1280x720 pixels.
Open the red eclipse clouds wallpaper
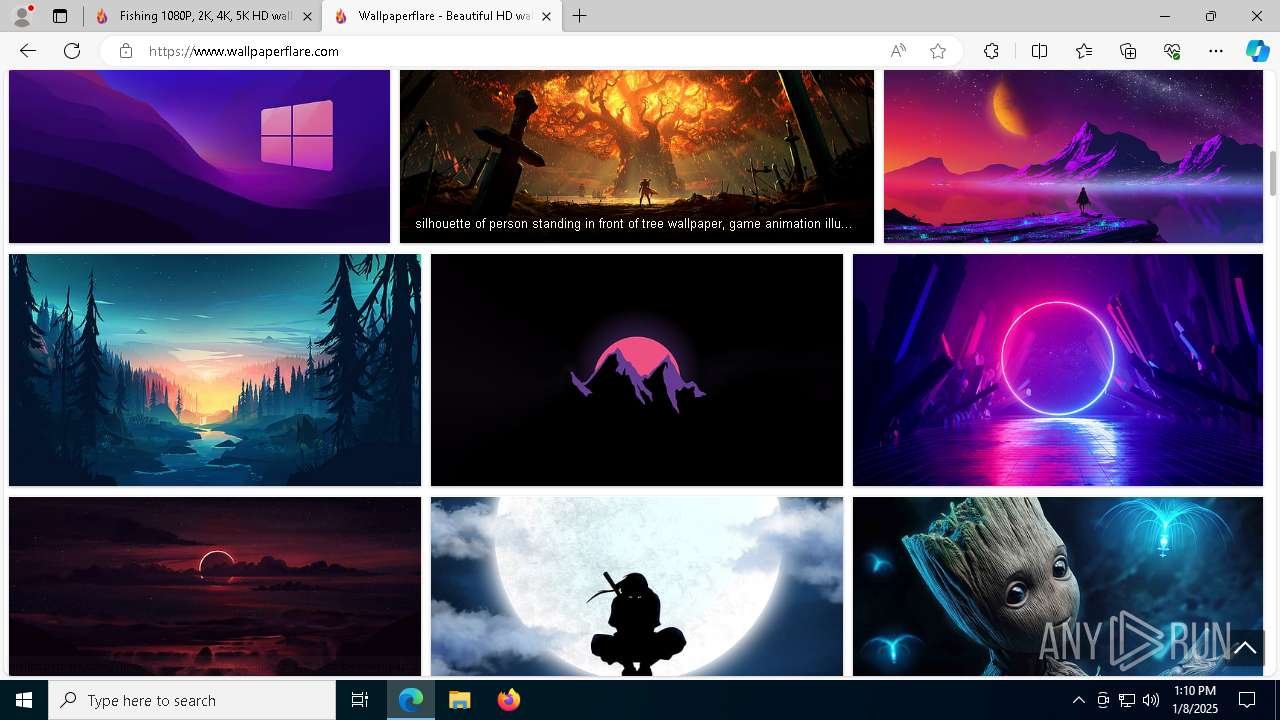coord(215,587)
